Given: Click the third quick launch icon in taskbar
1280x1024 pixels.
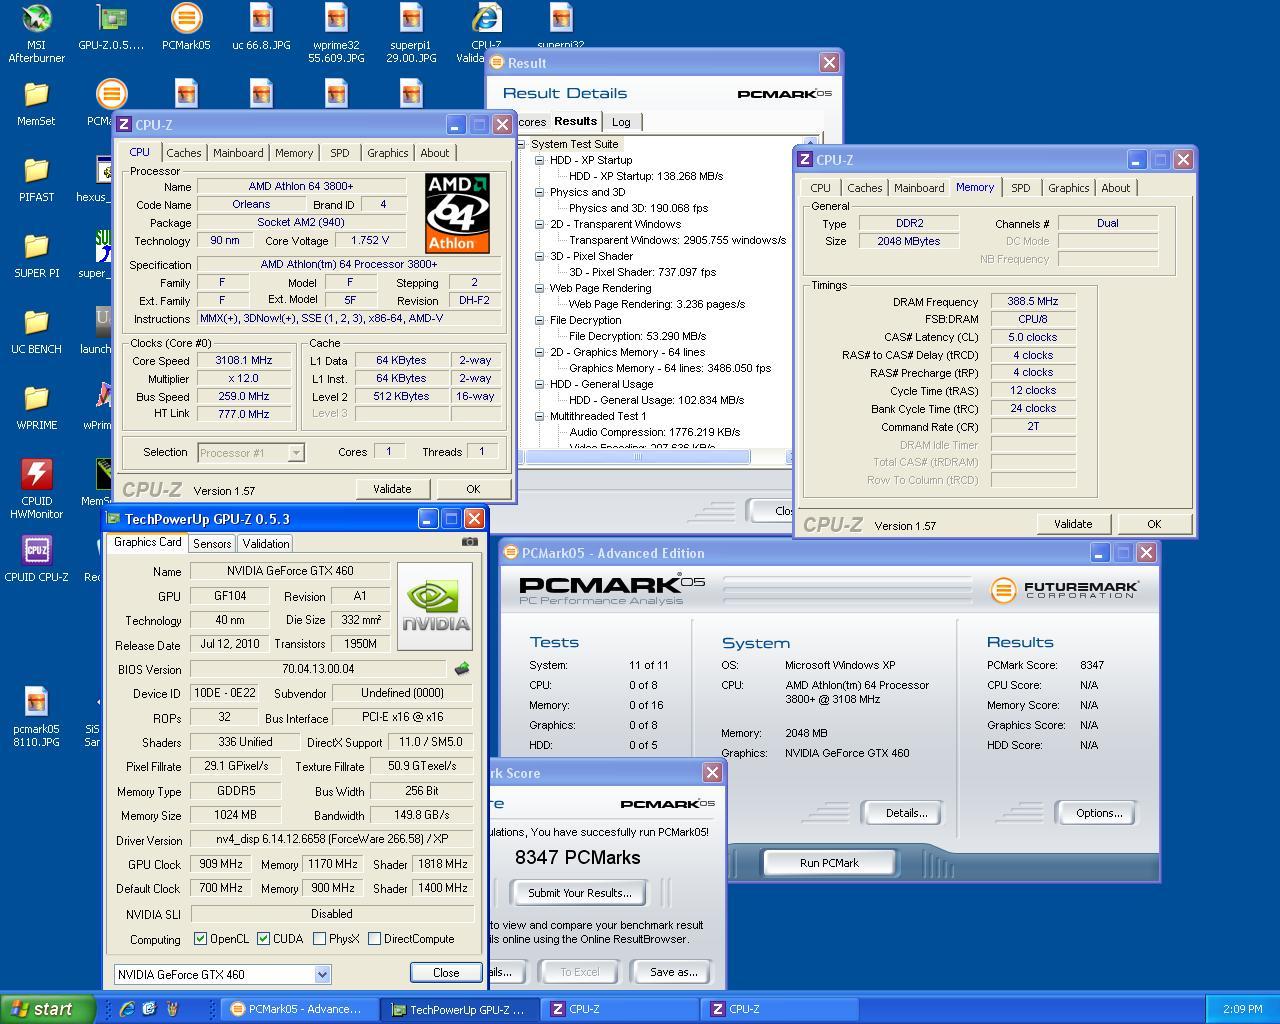Looking at the screenshot, I should tap(172, 1009).
